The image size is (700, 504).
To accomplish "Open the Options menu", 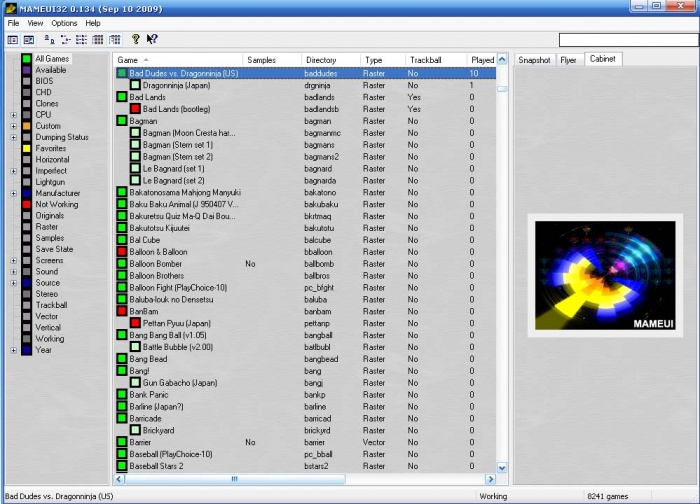I will click(64, 23).
